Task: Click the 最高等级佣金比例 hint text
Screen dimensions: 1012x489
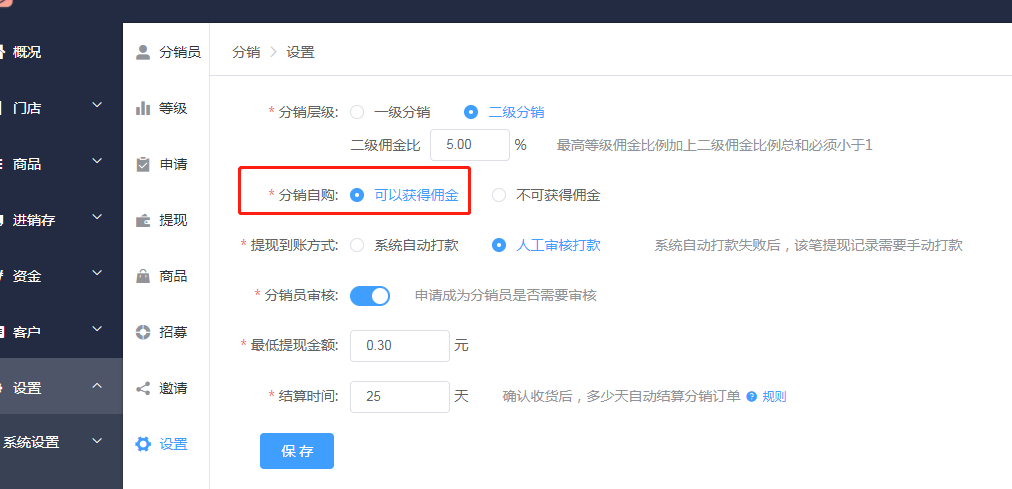Action: tap(714, 145)
